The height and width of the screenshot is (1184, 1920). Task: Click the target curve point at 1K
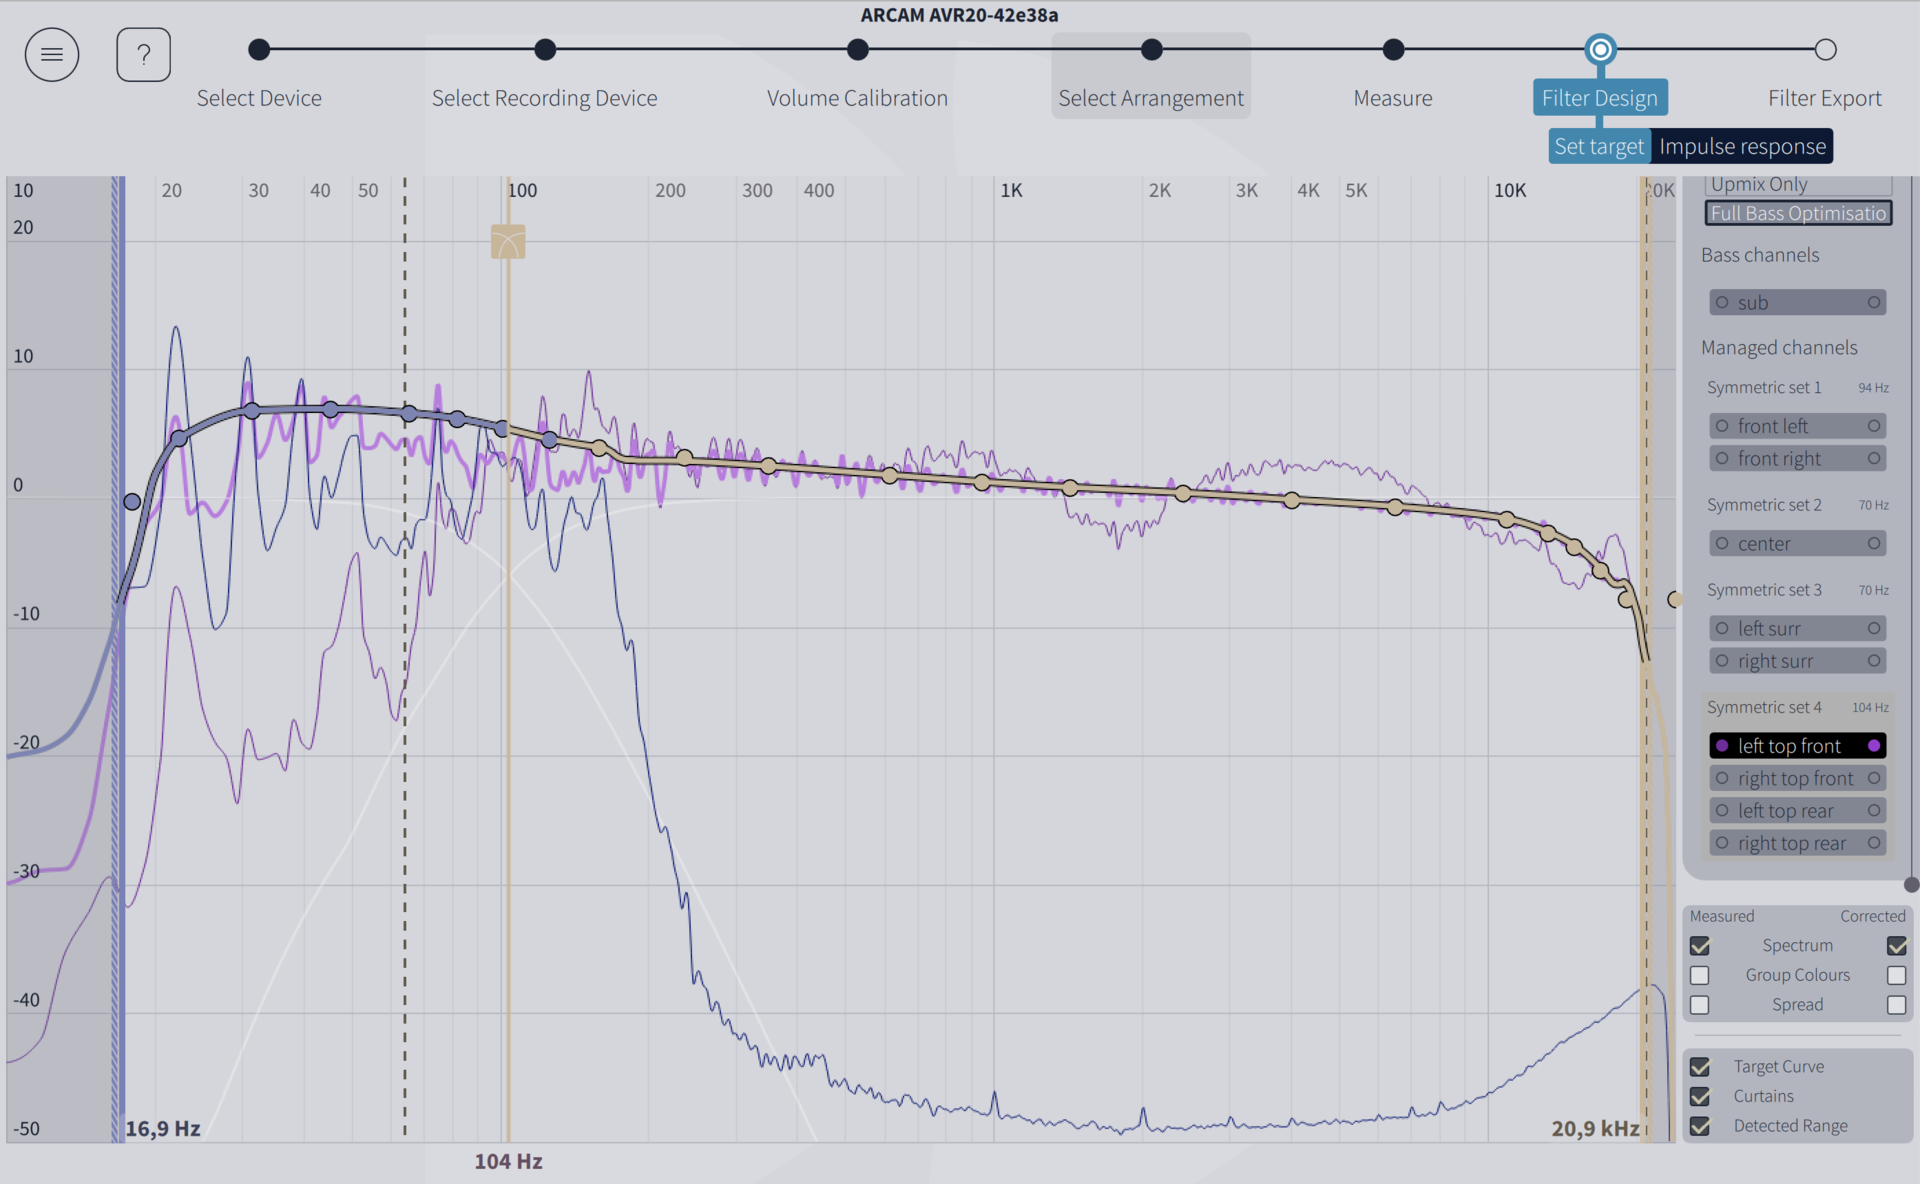[x=982, y=482]
